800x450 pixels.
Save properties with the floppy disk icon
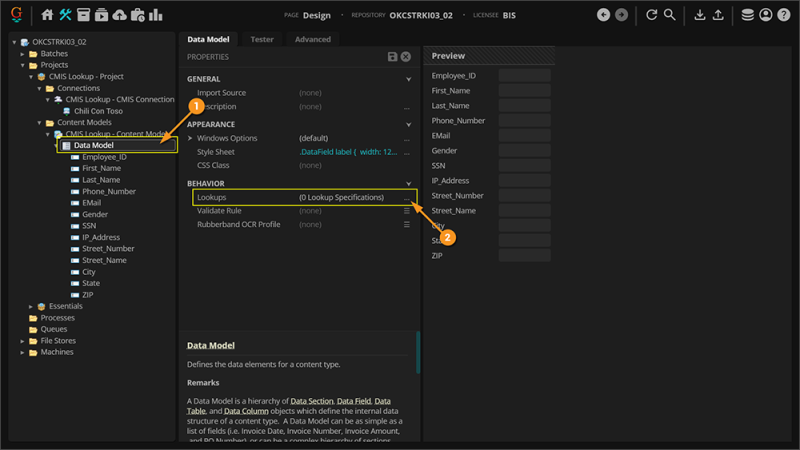393,57
